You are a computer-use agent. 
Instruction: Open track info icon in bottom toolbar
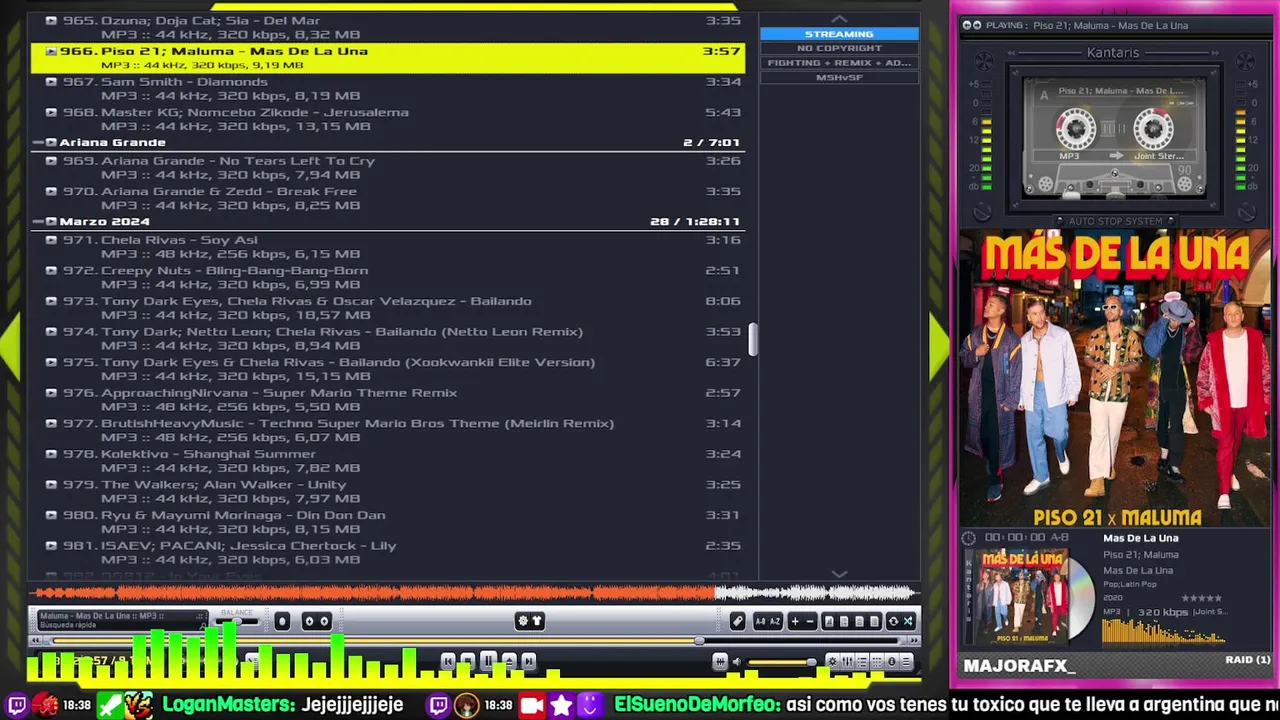tap(892, 661)
